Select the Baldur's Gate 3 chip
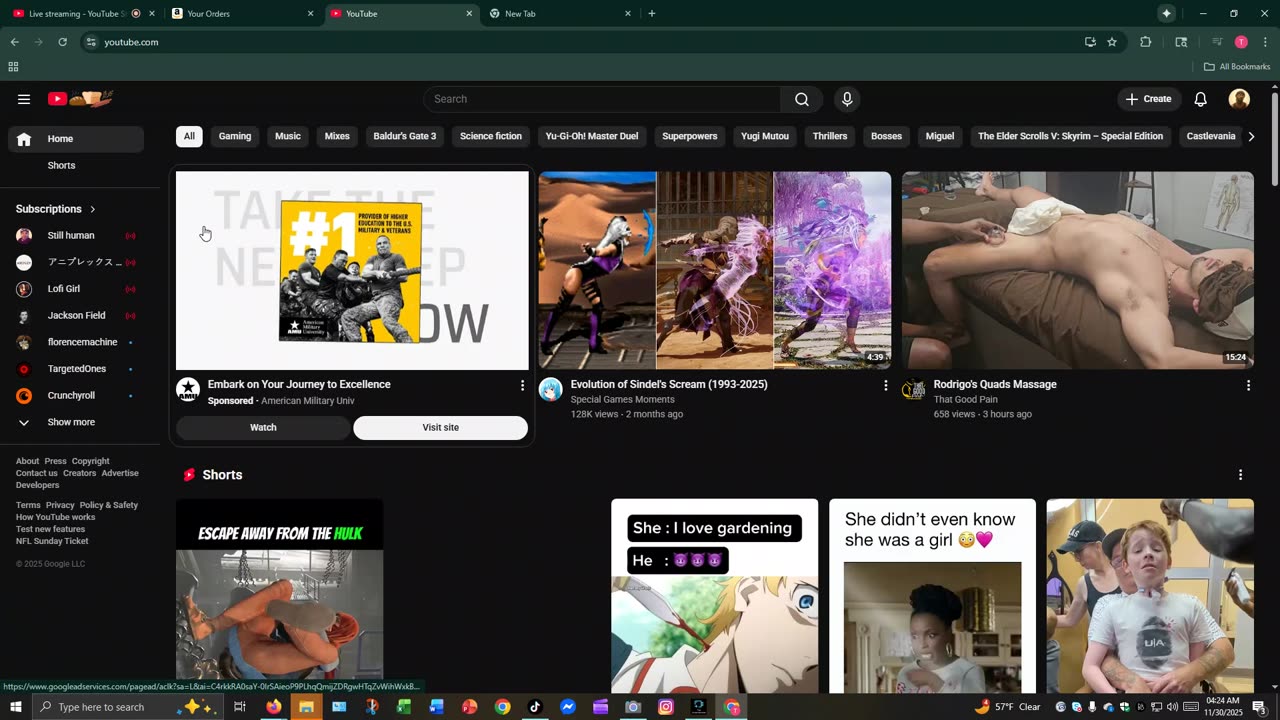 tap(405, 136)
